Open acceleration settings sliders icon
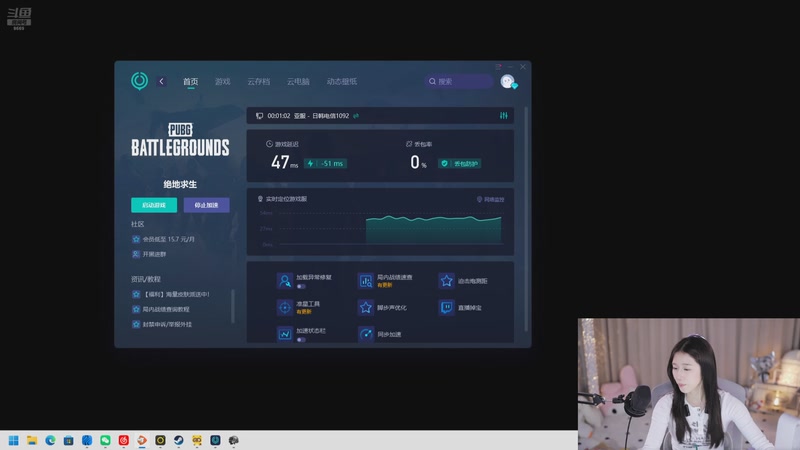800x450 pixels. (x=504, y=116)
